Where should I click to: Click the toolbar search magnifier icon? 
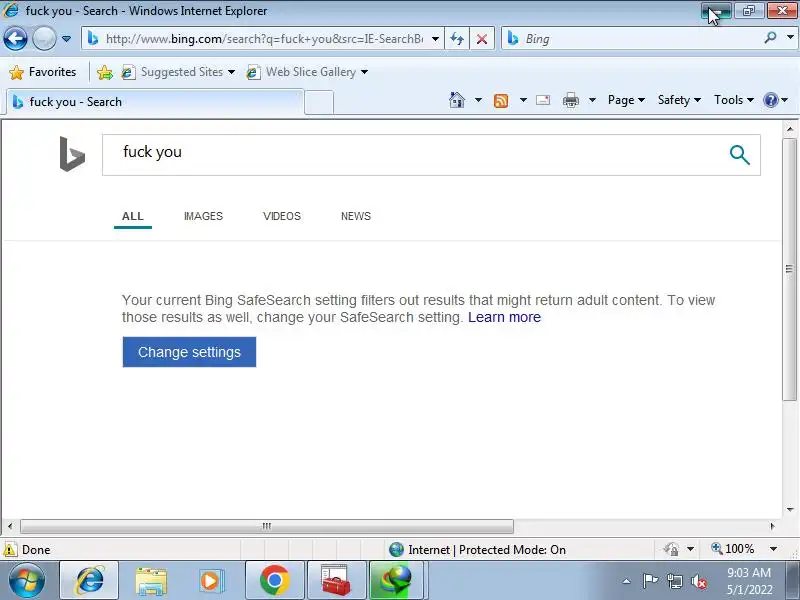coord(770,38)
